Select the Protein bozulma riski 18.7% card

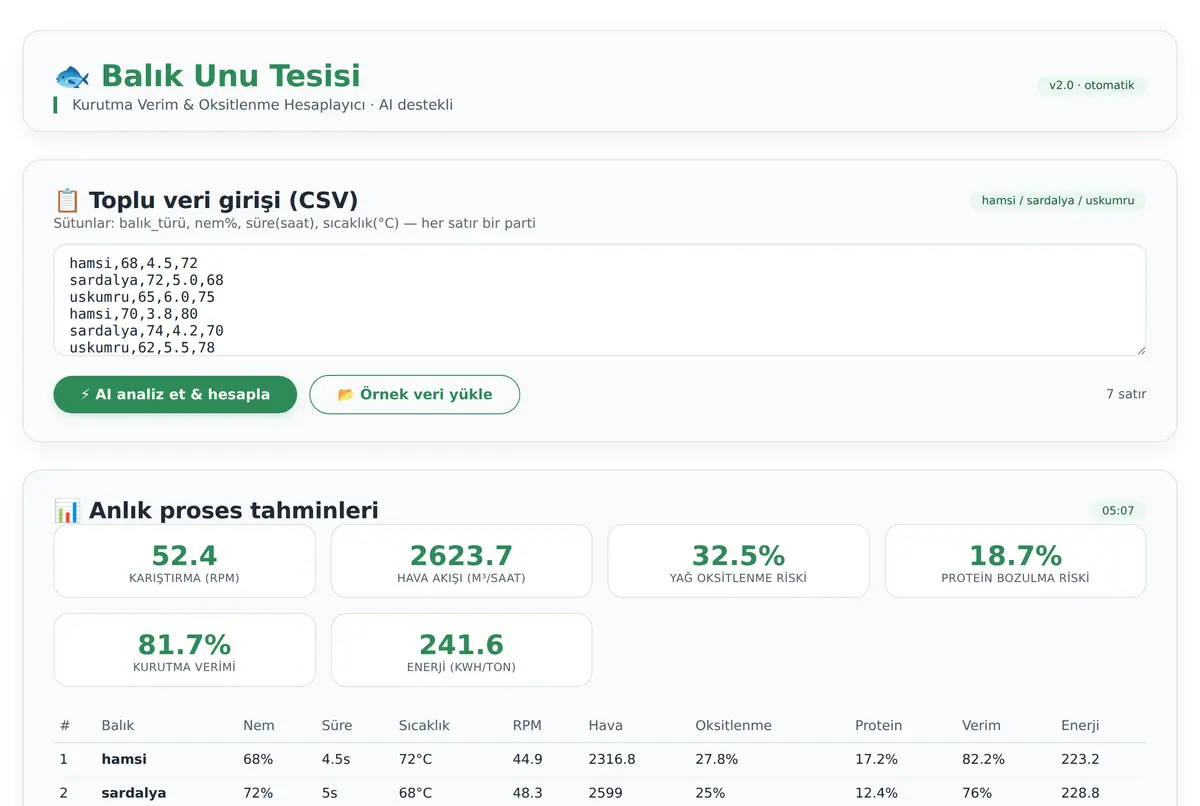click(1015, 561)
